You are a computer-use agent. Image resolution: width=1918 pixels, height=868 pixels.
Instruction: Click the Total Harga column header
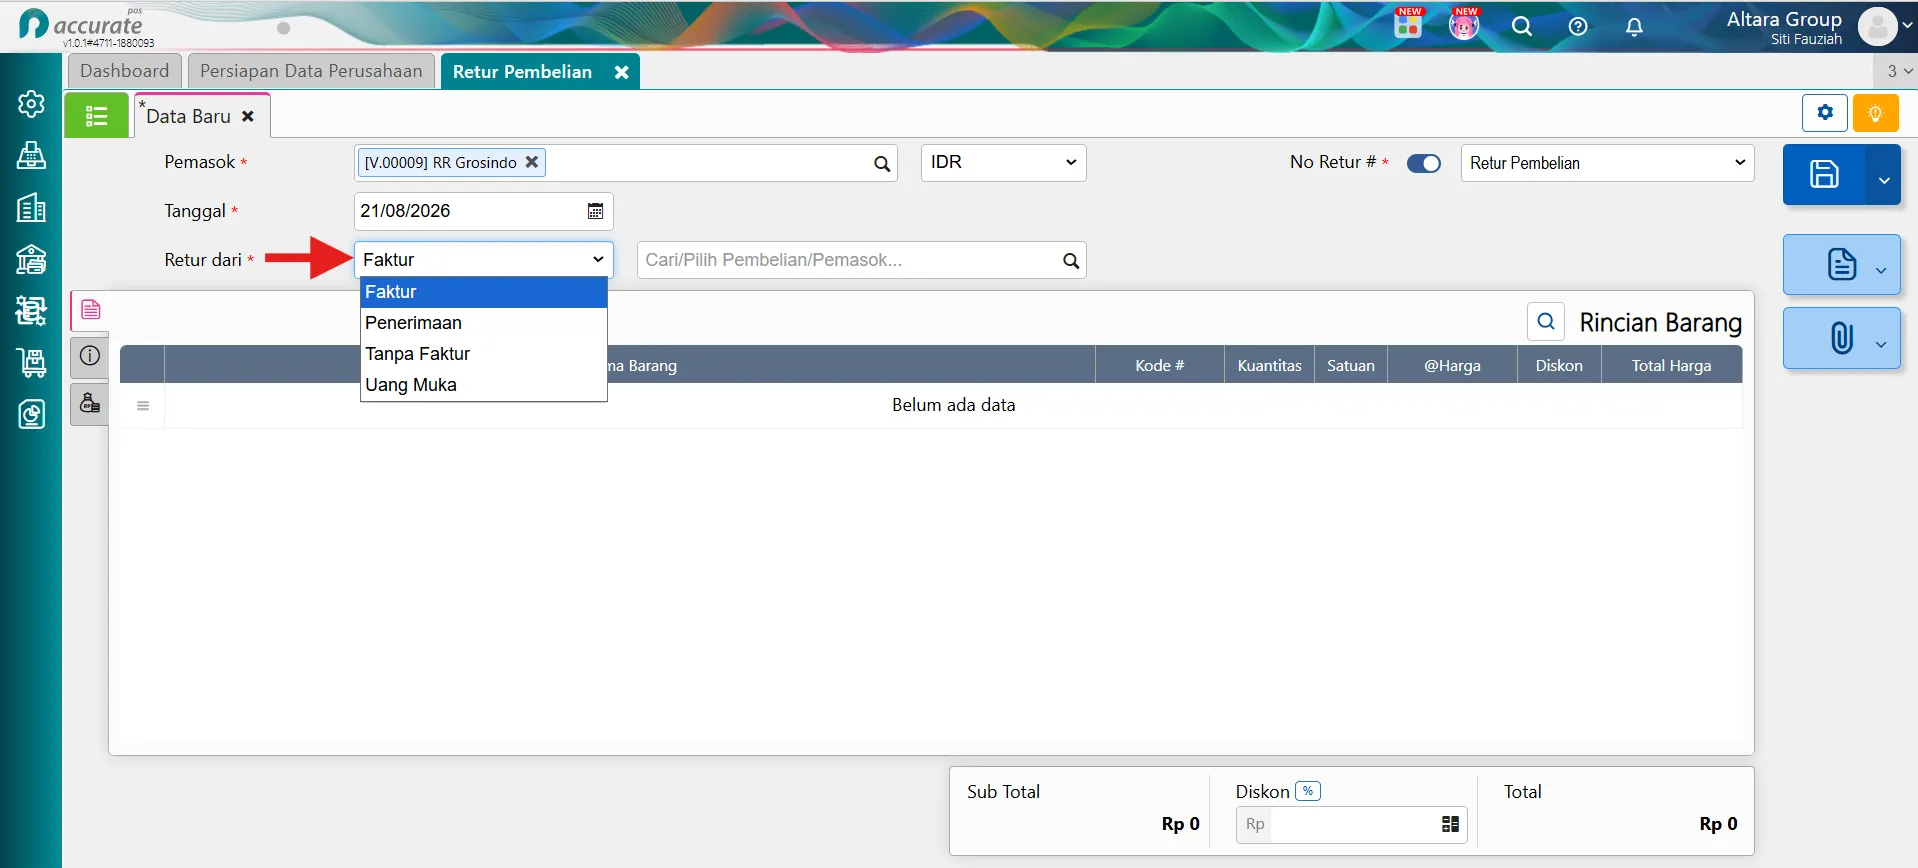coord(1671,365)
